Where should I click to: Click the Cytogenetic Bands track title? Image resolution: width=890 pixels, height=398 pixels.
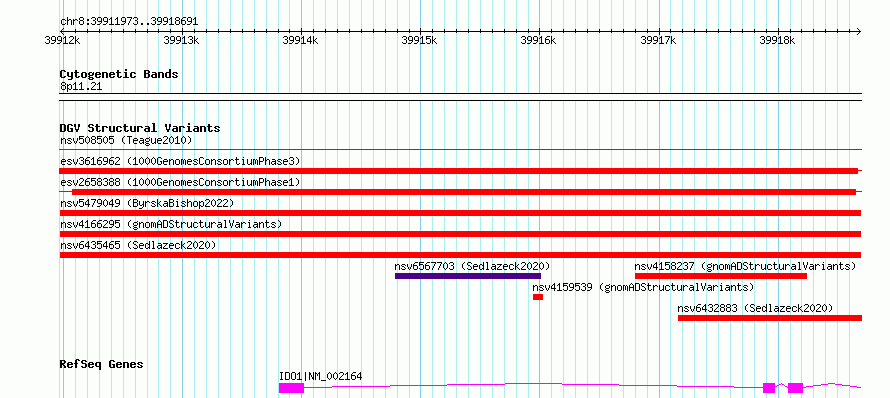click(119, 74)
